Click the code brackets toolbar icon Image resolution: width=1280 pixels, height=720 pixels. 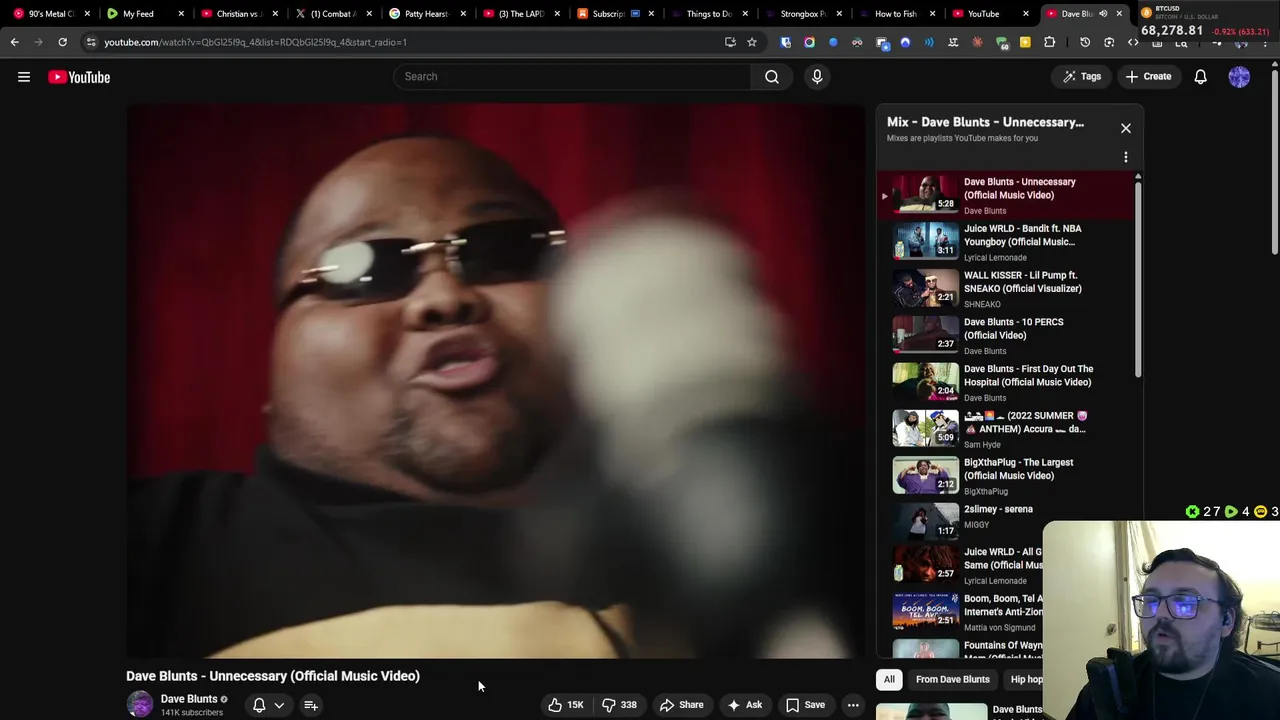point(1133,42)
